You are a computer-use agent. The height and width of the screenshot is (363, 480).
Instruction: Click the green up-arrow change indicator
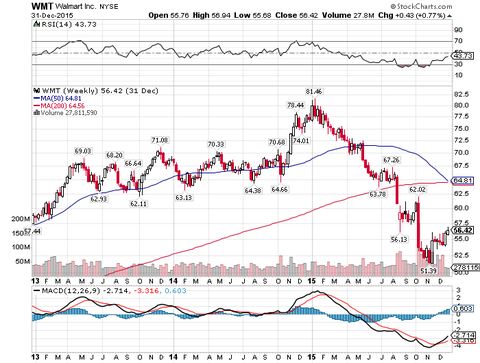tap(450, 16)
